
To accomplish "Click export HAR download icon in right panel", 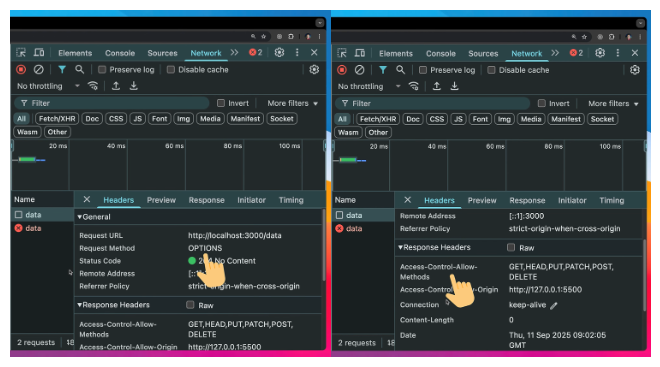I will (x=454, y=86).
